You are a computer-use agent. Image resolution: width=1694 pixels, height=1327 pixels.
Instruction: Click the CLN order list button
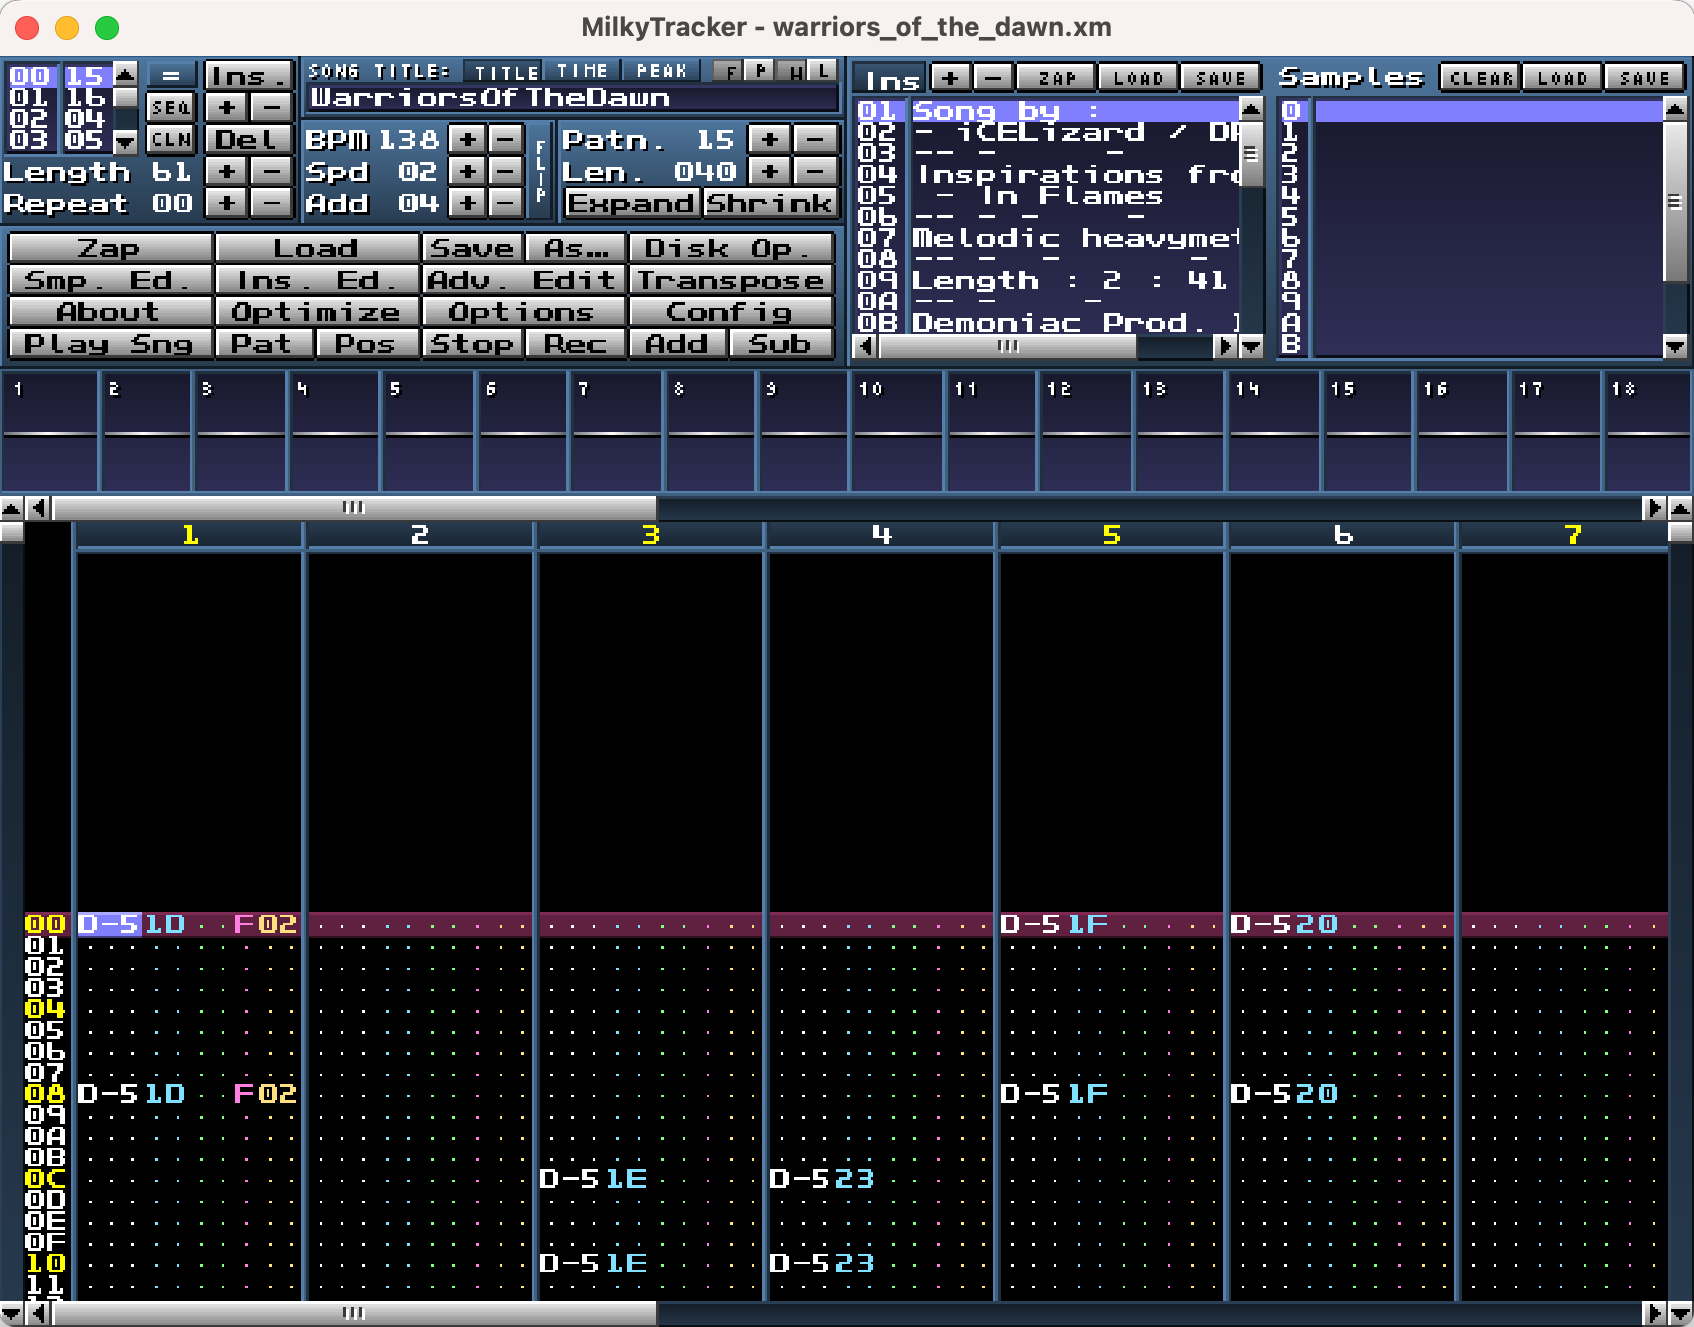click(x=171, y=140)
